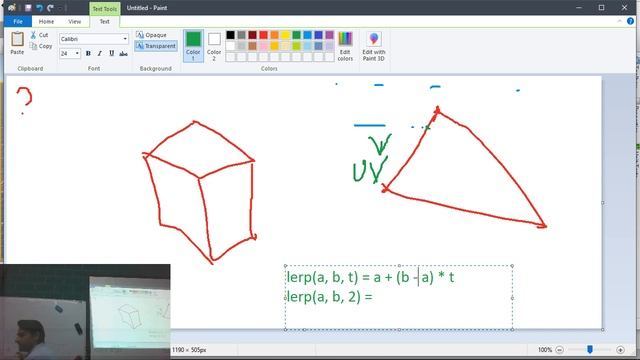Minimize the Paint window

point(579,8)
